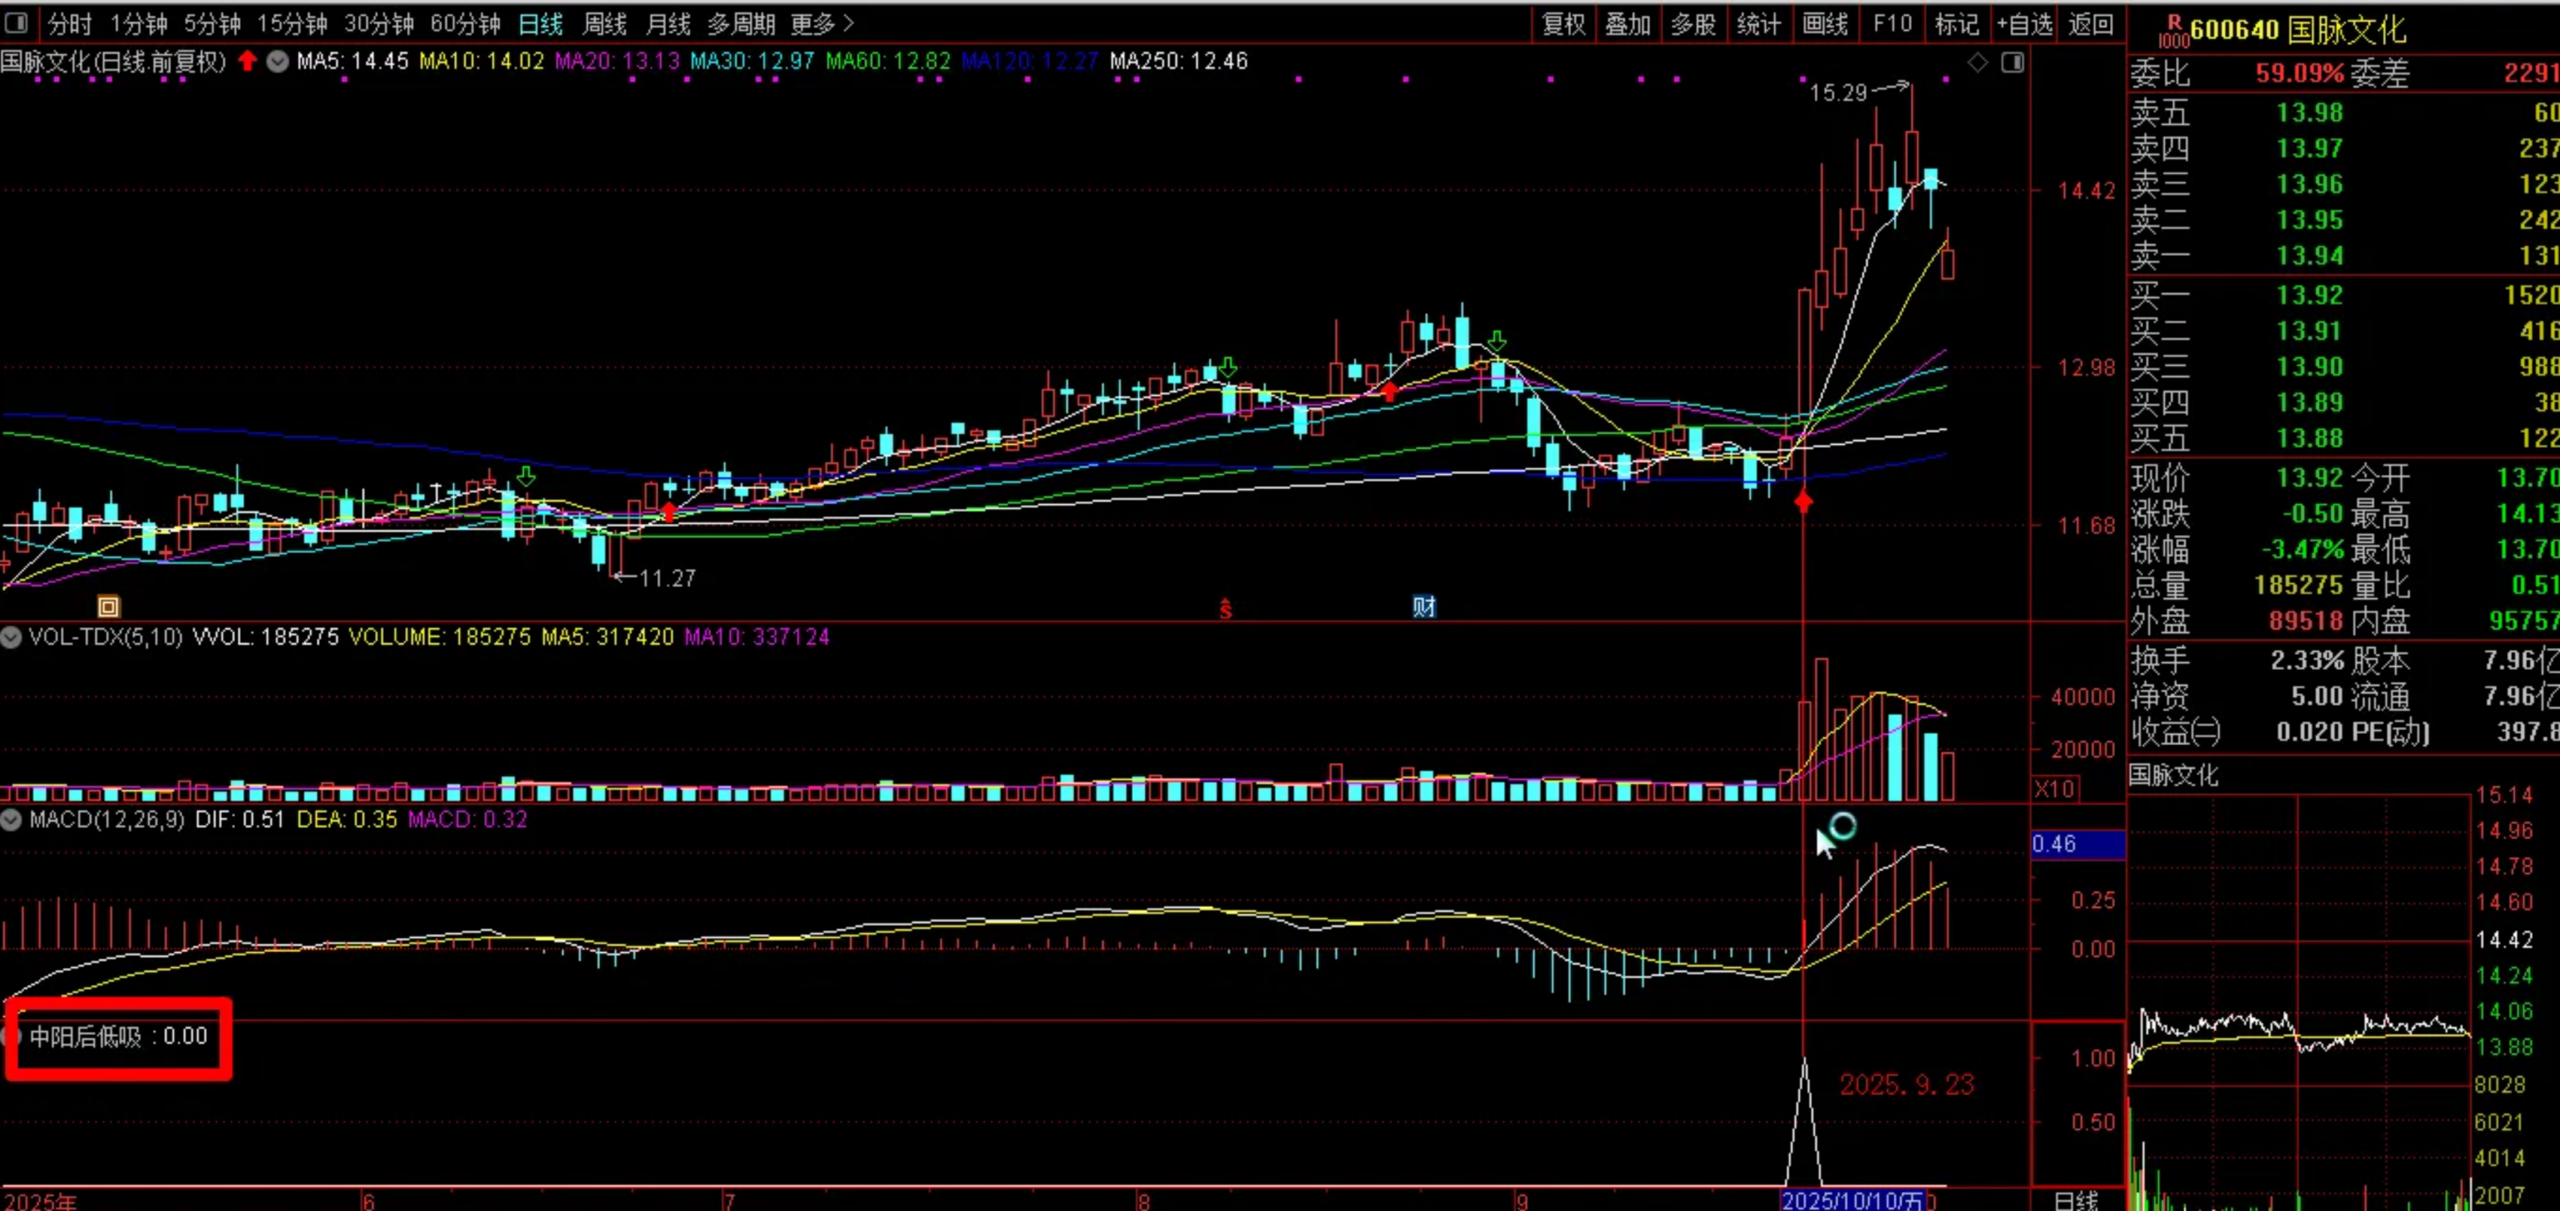Toggle the left sidebar panel icon
The image size is (2560, 1211).
click(x=16, y=22)
